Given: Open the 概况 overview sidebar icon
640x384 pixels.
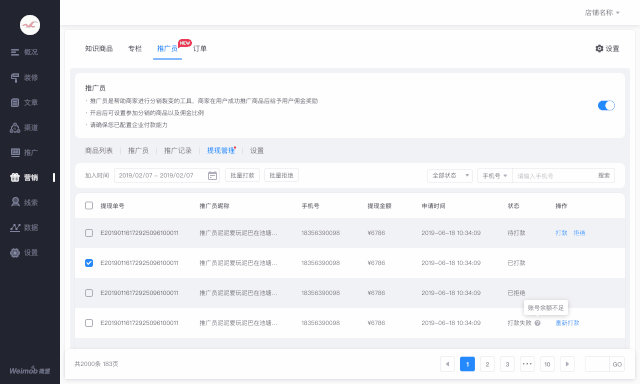Looking at the screenshot, I should (x=15, y=52).
